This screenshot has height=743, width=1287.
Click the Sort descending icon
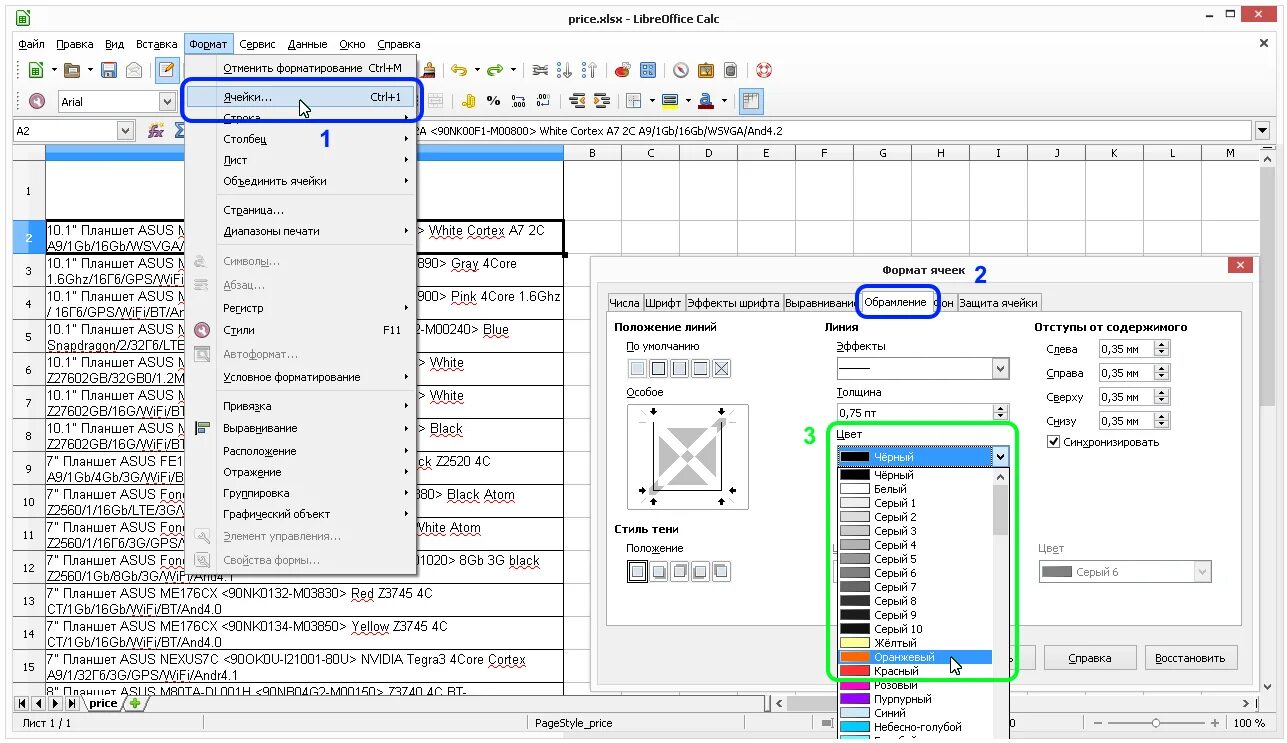[589, 70]
